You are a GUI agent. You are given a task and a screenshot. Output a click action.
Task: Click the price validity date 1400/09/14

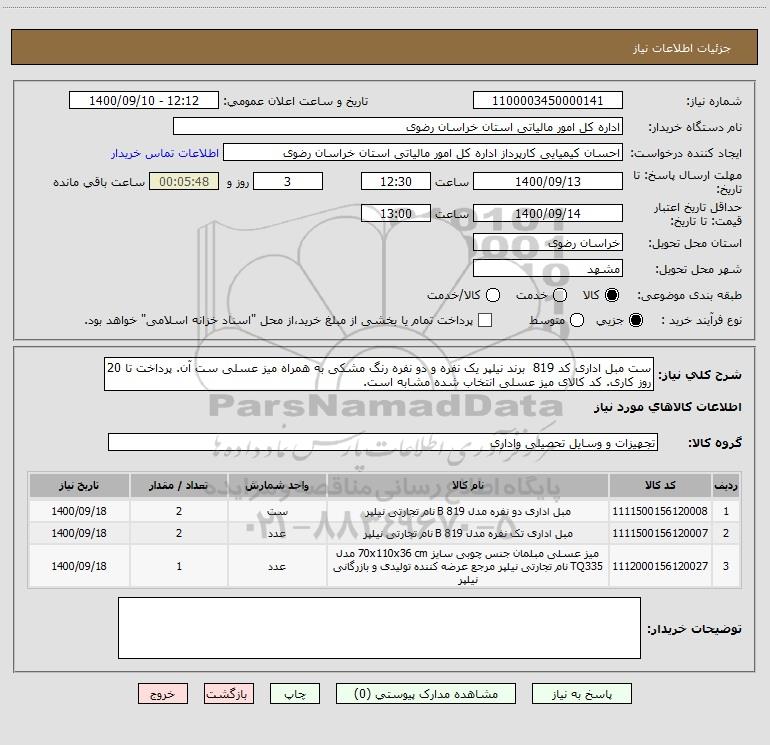(x=548, y=213)
